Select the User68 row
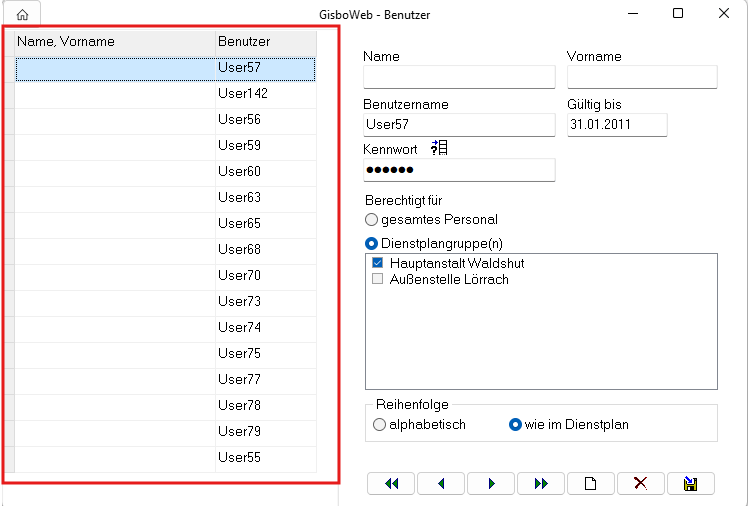The image size is (748, 506). click(x=166, y=251)
